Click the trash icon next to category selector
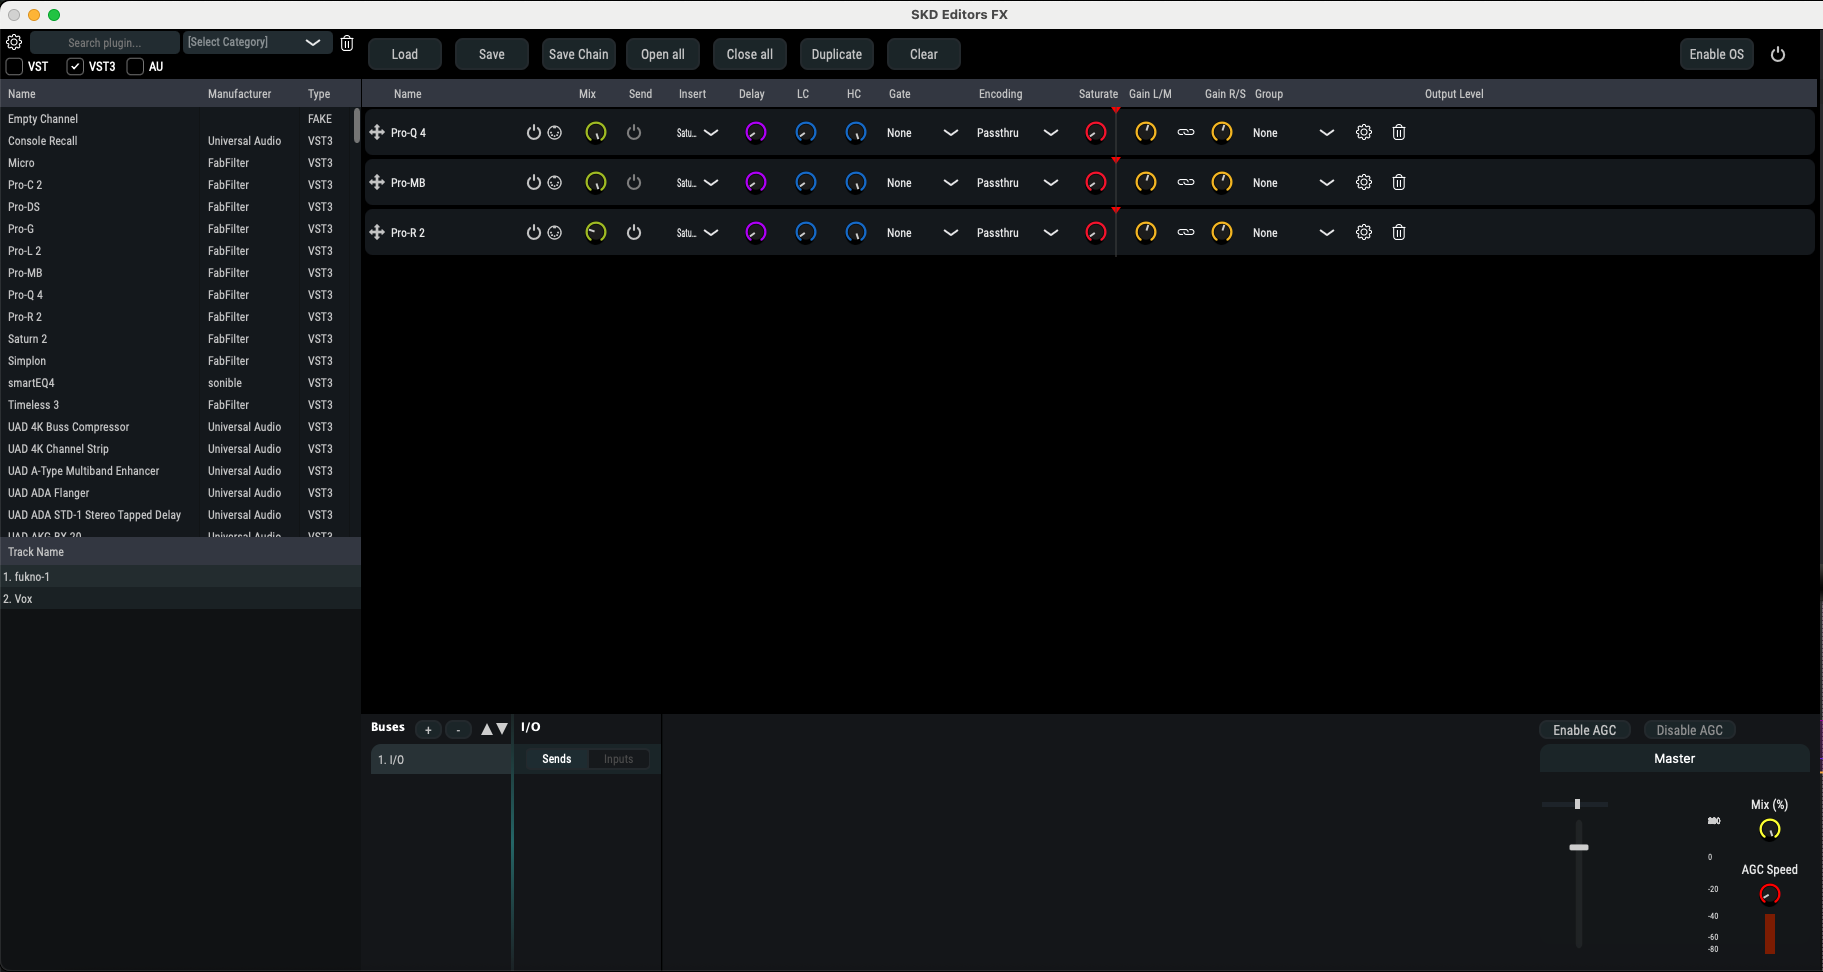Viewport: 1823px width, 972px height. tap(347, 43)
